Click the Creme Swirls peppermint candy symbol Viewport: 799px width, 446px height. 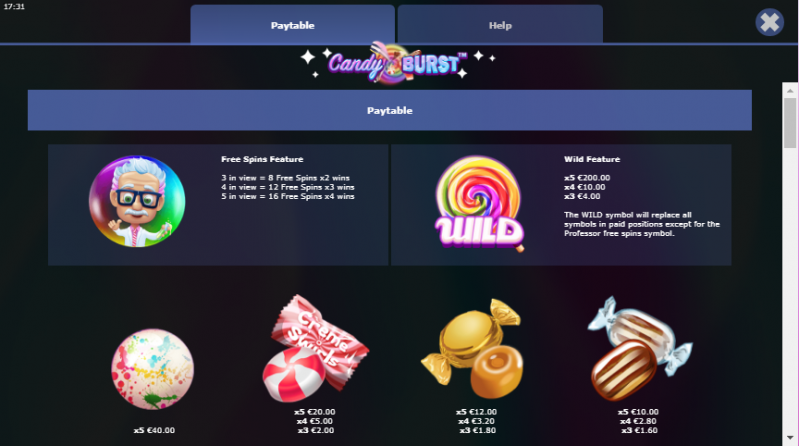(x=315, y=348)
